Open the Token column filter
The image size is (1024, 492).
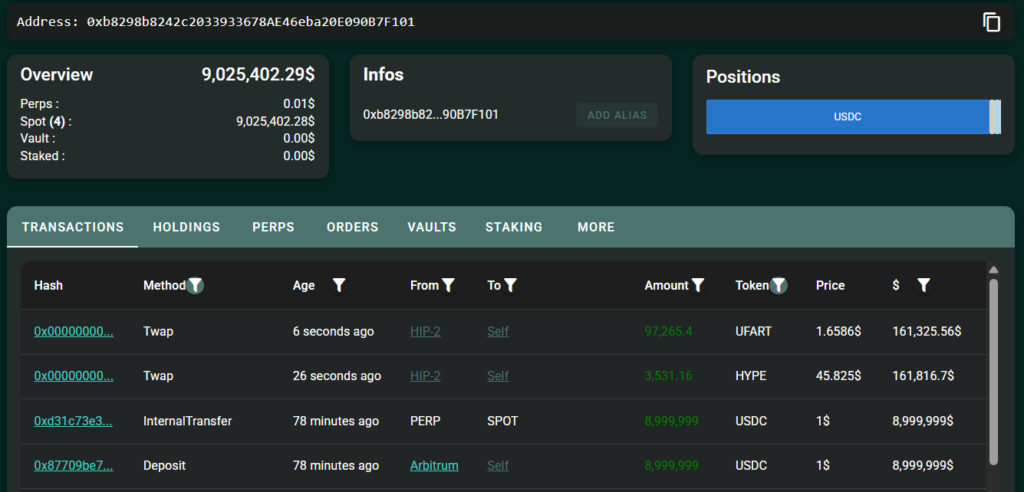click(779, 286)
